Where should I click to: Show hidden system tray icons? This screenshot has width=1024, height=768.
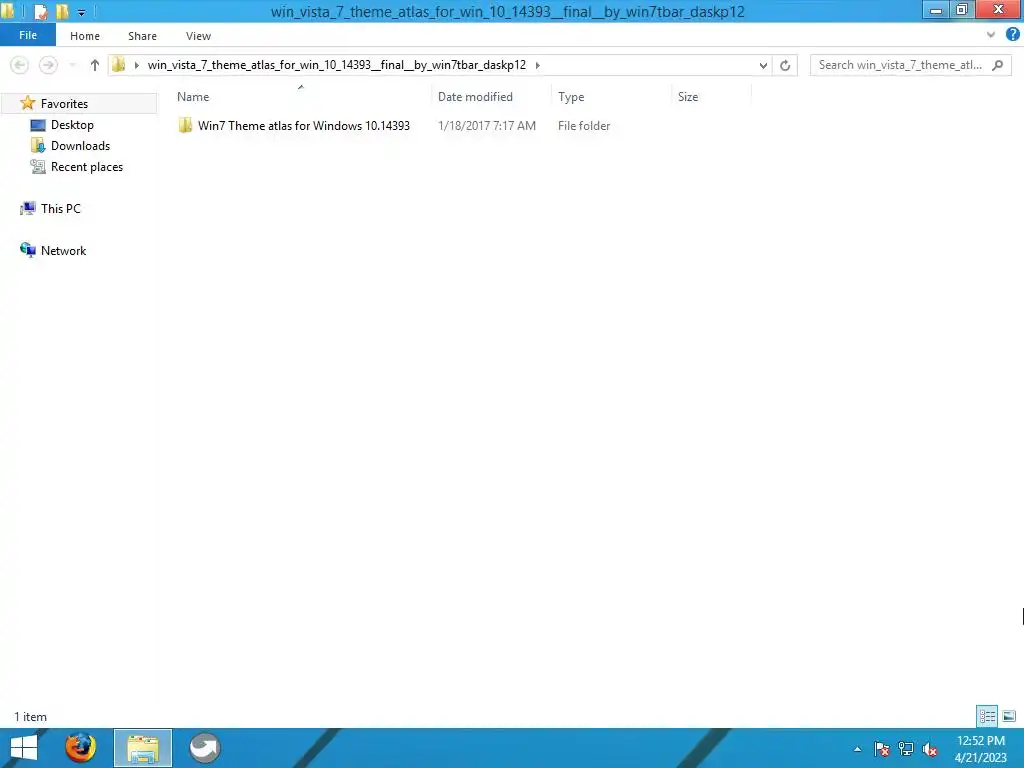[857, 749]
